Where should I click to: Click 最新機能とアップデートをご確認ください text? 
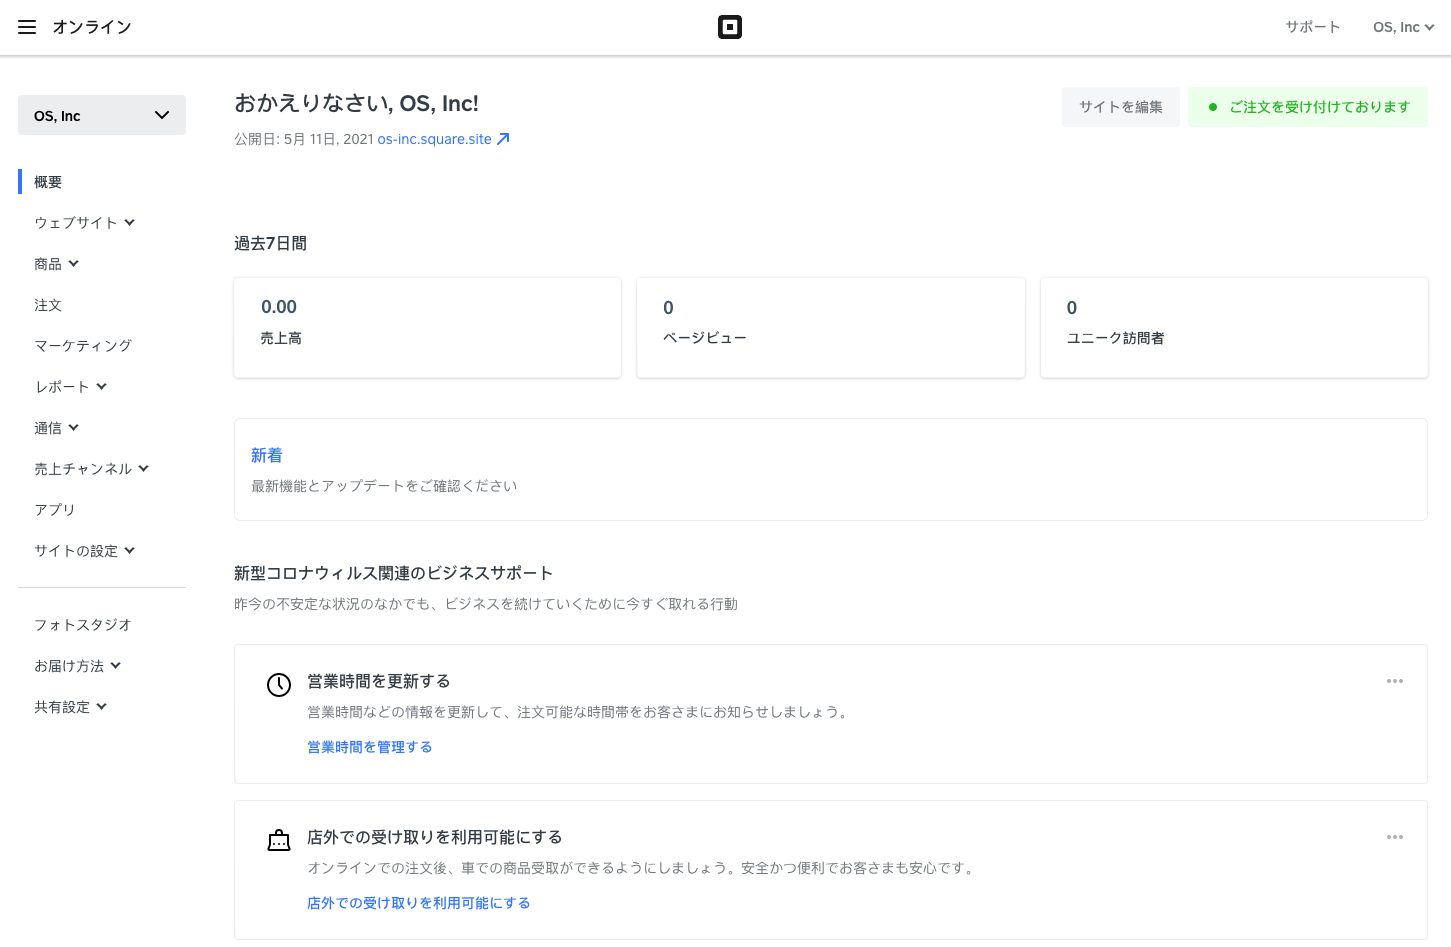(x=385, y=486)
